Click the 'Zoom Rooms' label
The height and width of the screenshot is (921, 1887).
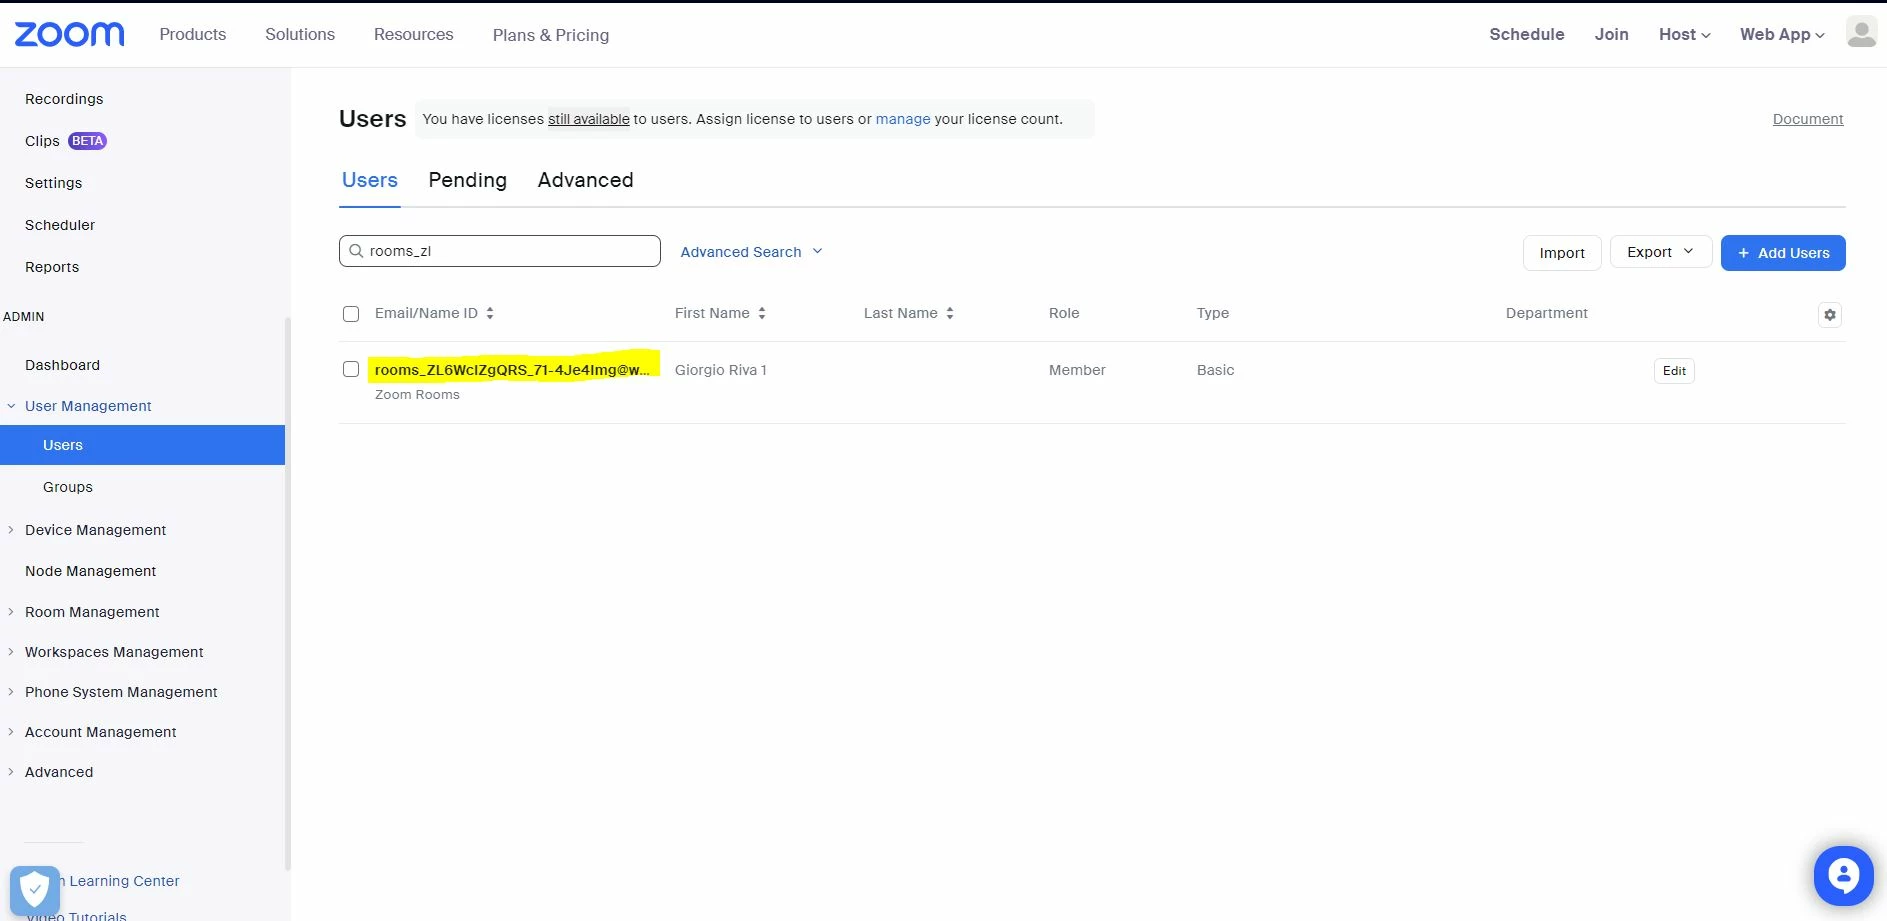(417, 395)
